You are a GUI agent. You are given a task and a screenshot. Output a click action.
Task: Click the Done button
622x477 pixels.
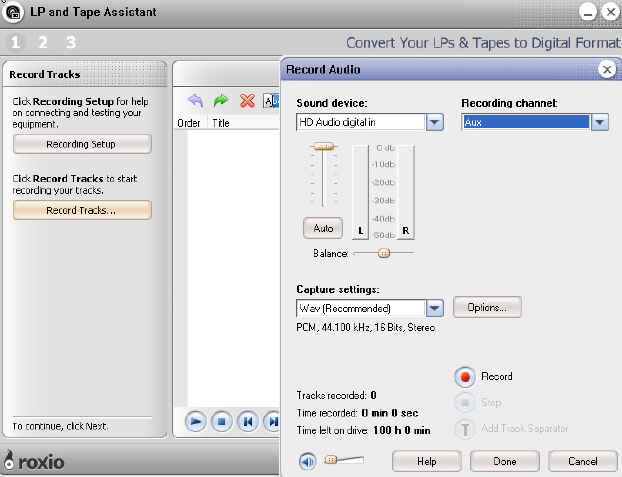click(x=505, y=461)
